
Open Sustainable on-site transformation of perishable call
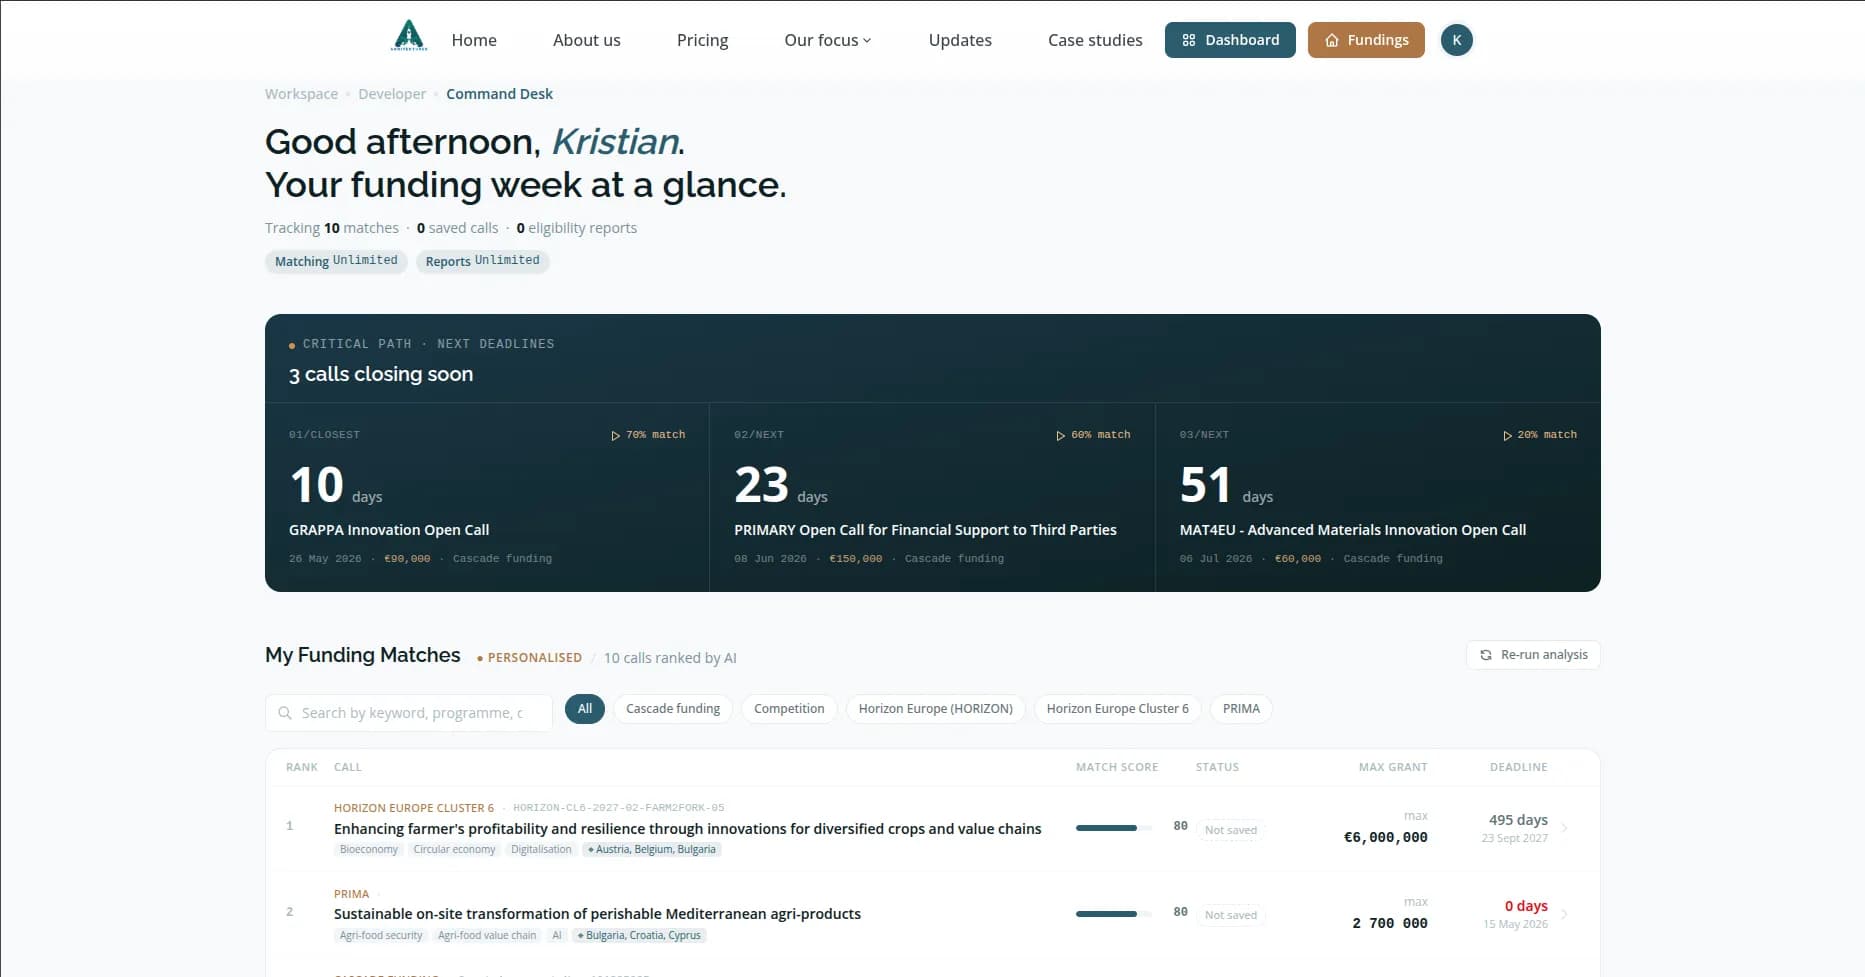[x=597, y=914]
